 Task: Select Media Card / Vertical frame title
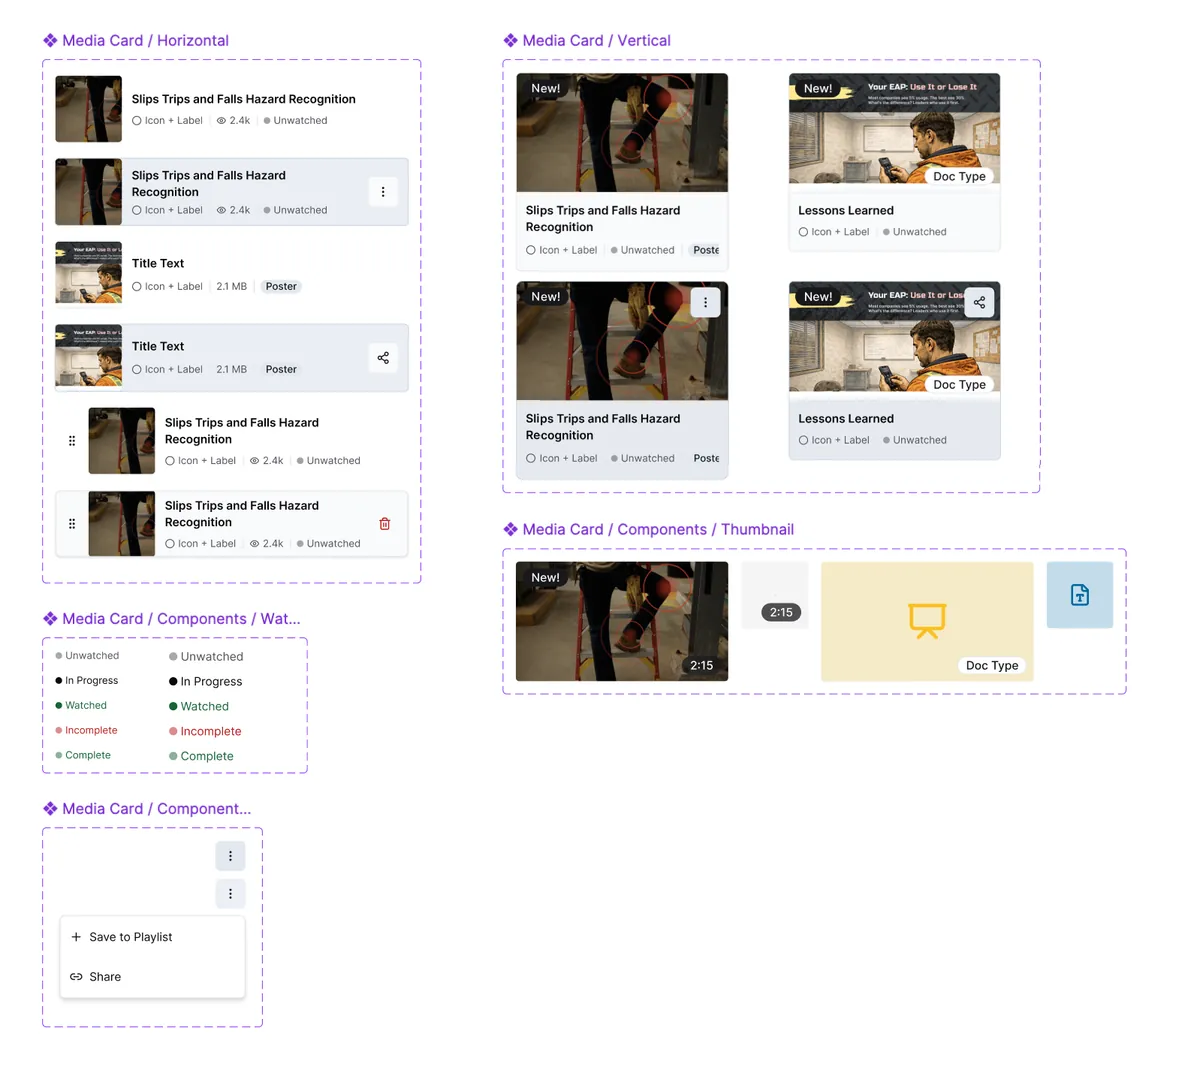(x=596, y=41)
